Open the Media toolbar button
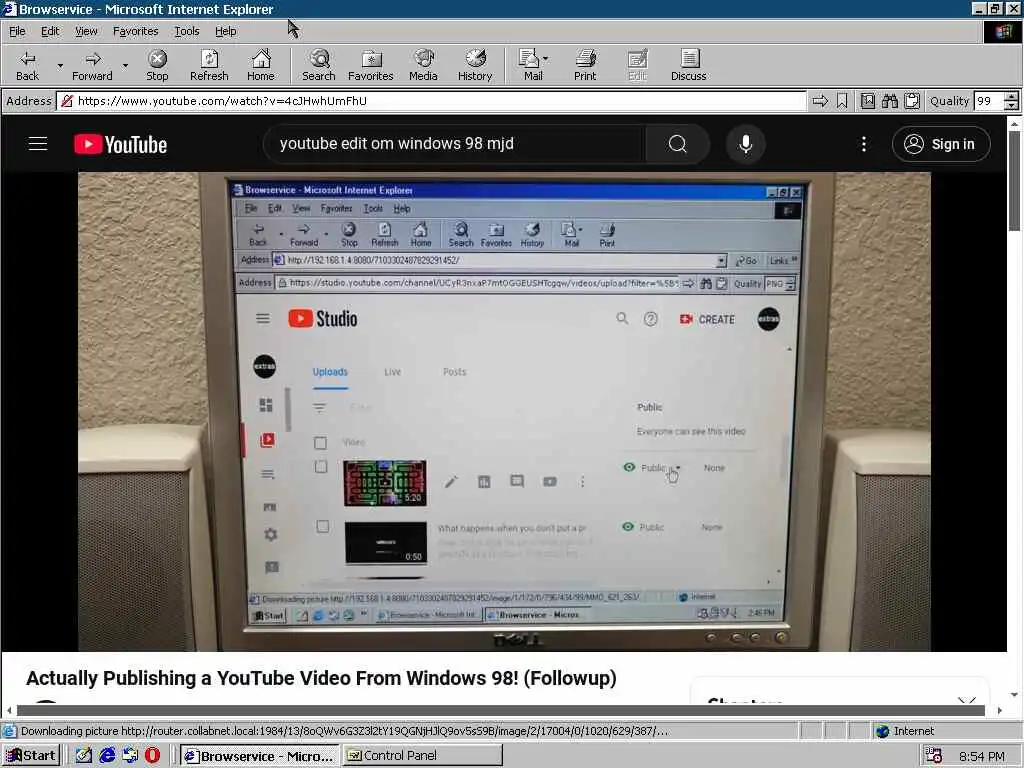The height and width of the screenshot is (768, 1024). click(x=423, y=65)
